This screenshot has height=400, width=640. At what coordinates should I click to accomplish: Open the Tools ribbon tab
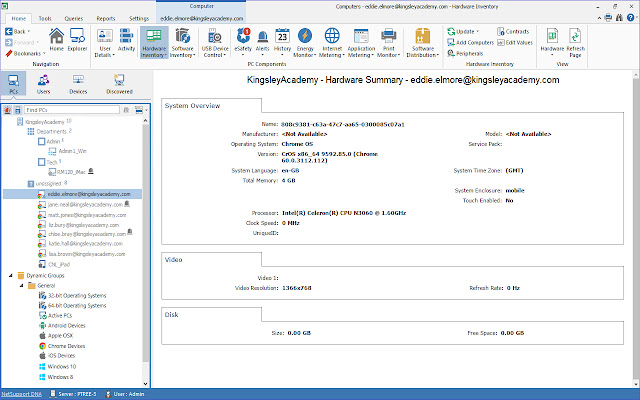45,18
